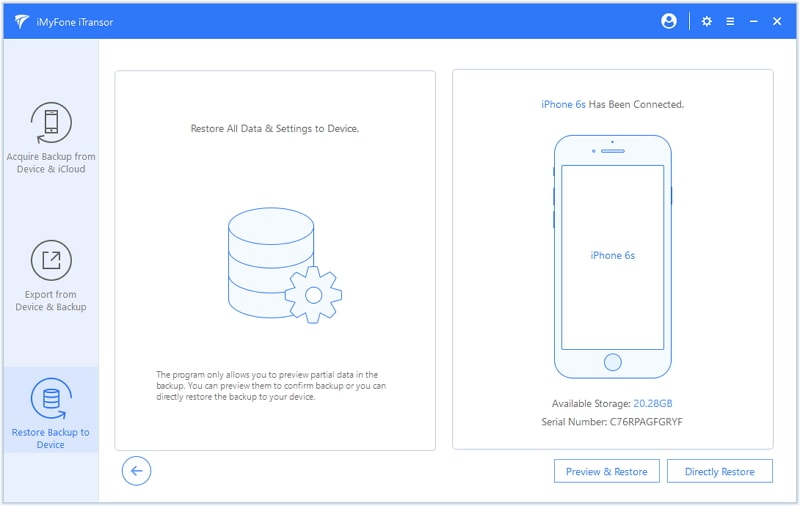The image size is (800, 506).
Task: Switch to Acquire Backup from Device & iCloud
Action: click(x=51, y=162)
